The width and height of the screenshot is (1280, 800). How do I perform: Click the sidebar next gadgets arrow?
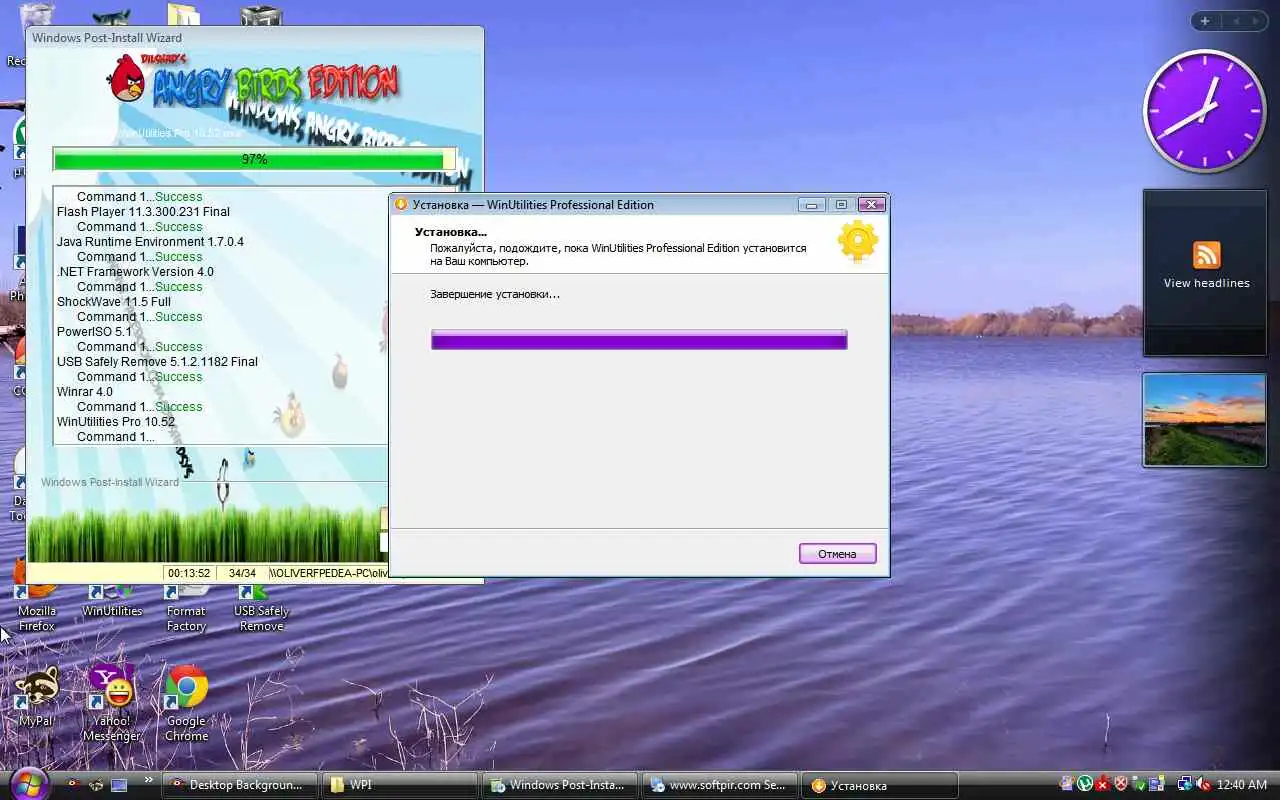coord(1256,21)
